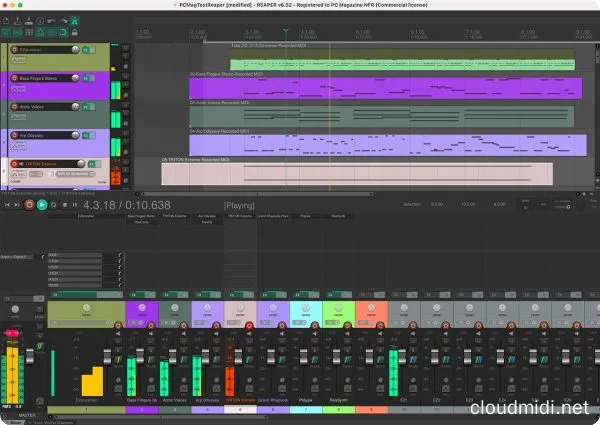This screenshot has width=600, height=425.
Task: Click the go-to-start transport button
Action: (8, 204)
